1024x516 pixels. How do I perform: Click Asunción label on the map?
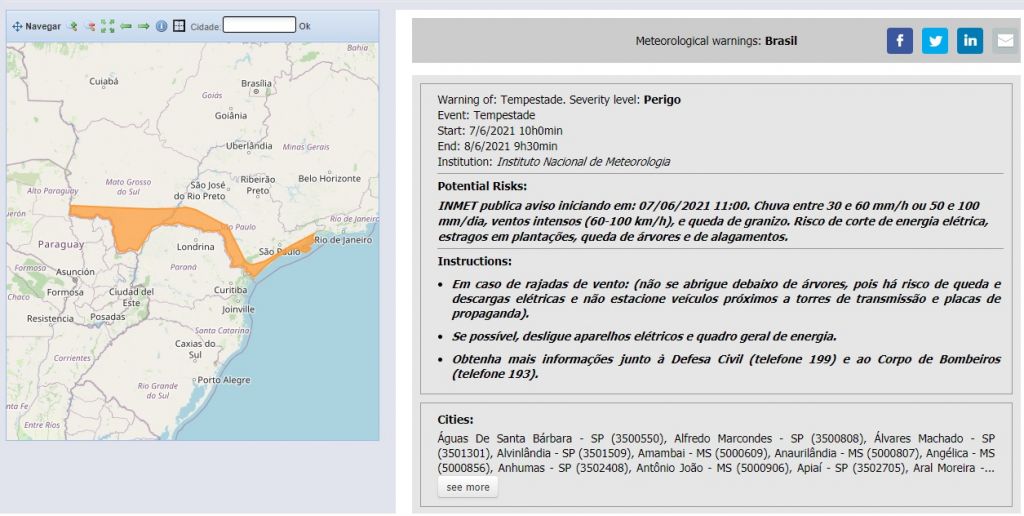tap(75, 272)
